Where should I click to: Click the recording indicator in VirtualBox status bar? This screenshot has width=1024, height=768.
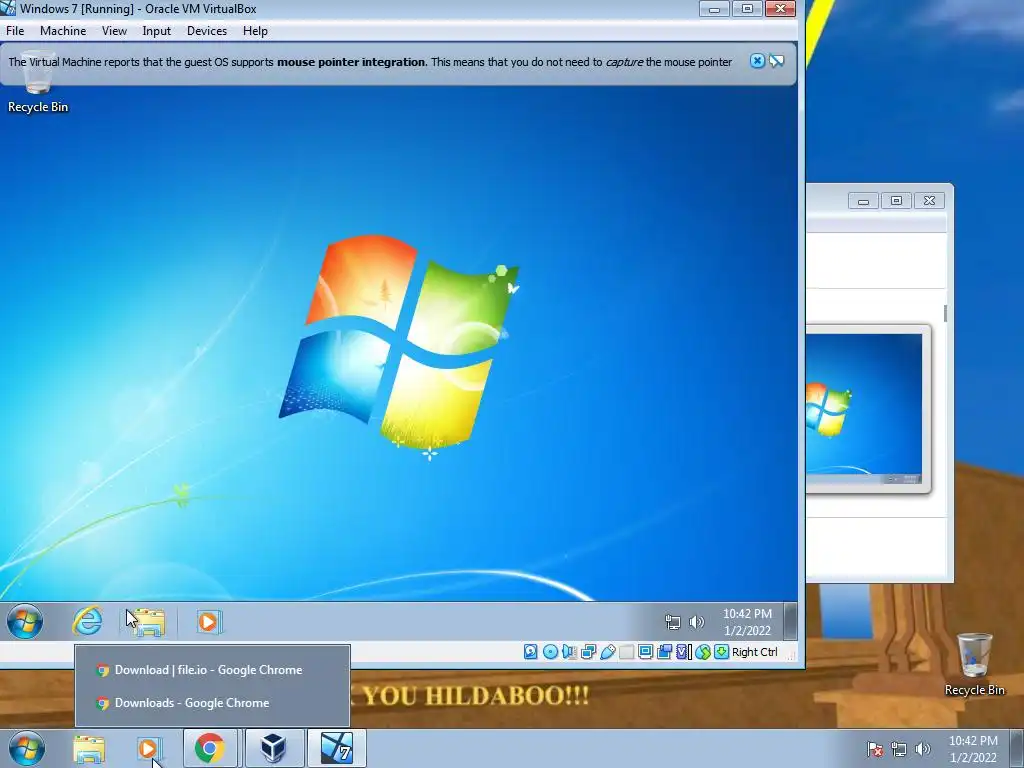point(664,652)
